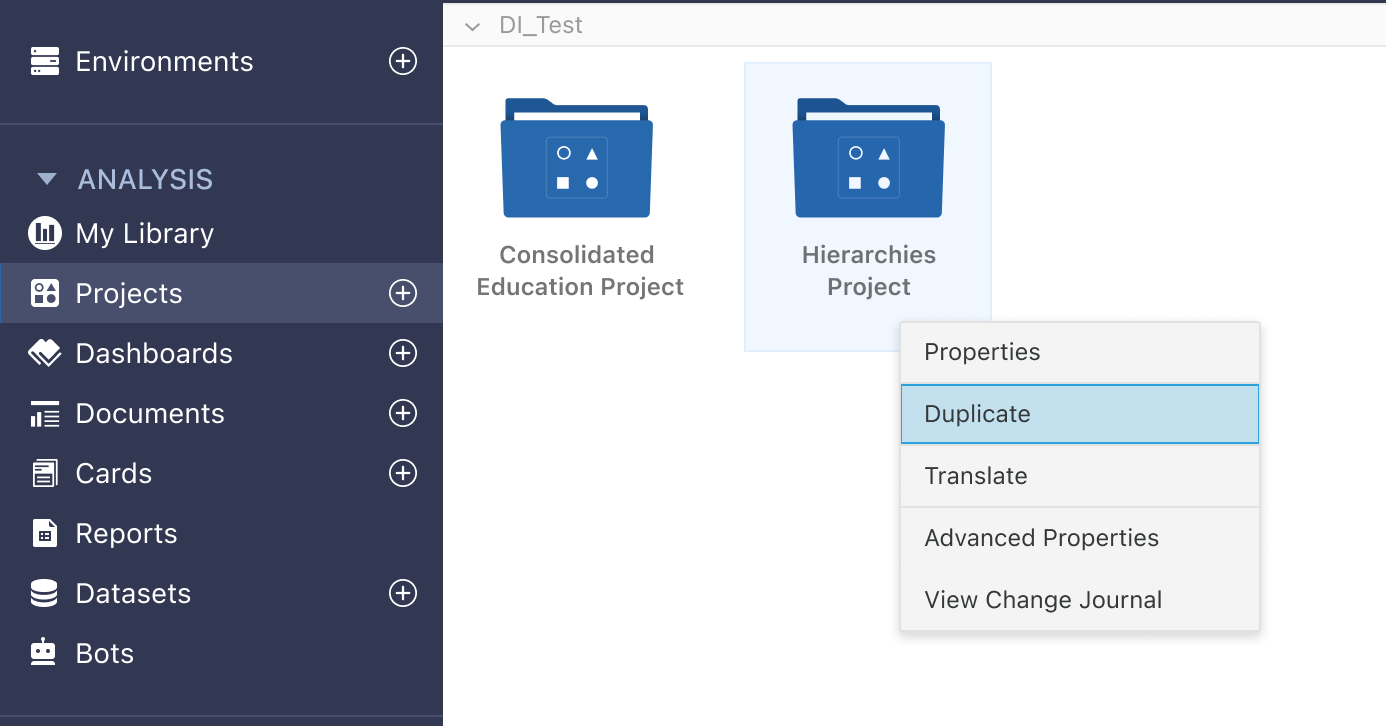Image resolution: width=1386 pixels, height=726 pixels.
Task: Click the plus icon beside Cards
Action: [402, 473]
